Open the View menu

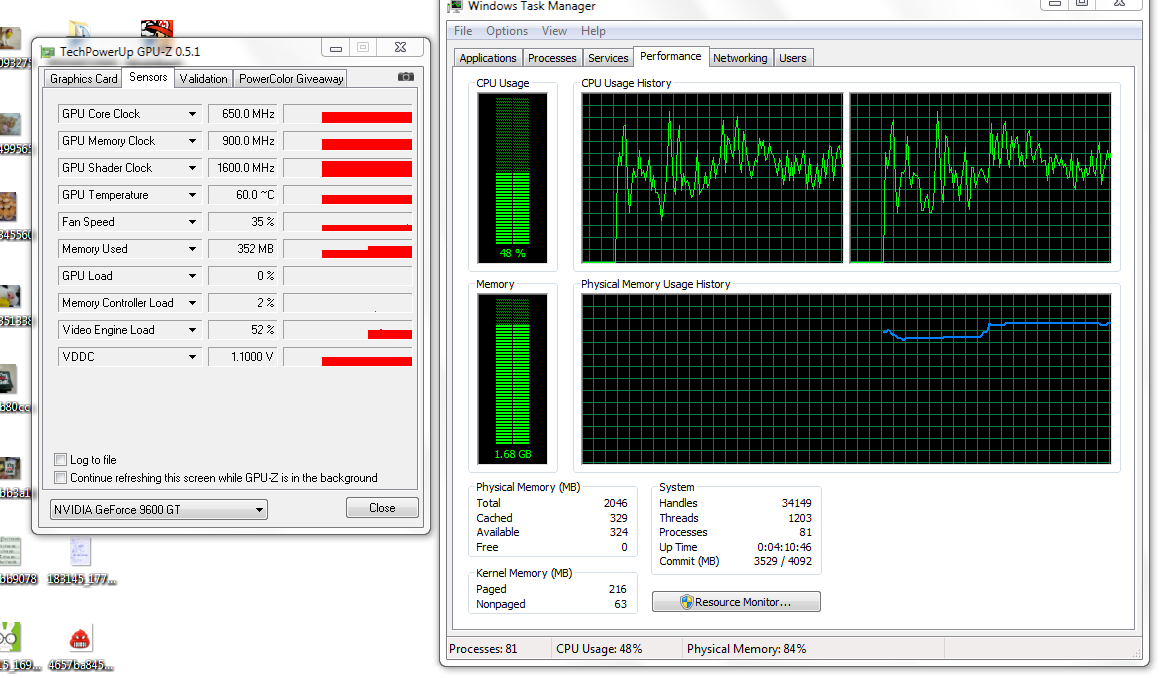pos(554,31)
